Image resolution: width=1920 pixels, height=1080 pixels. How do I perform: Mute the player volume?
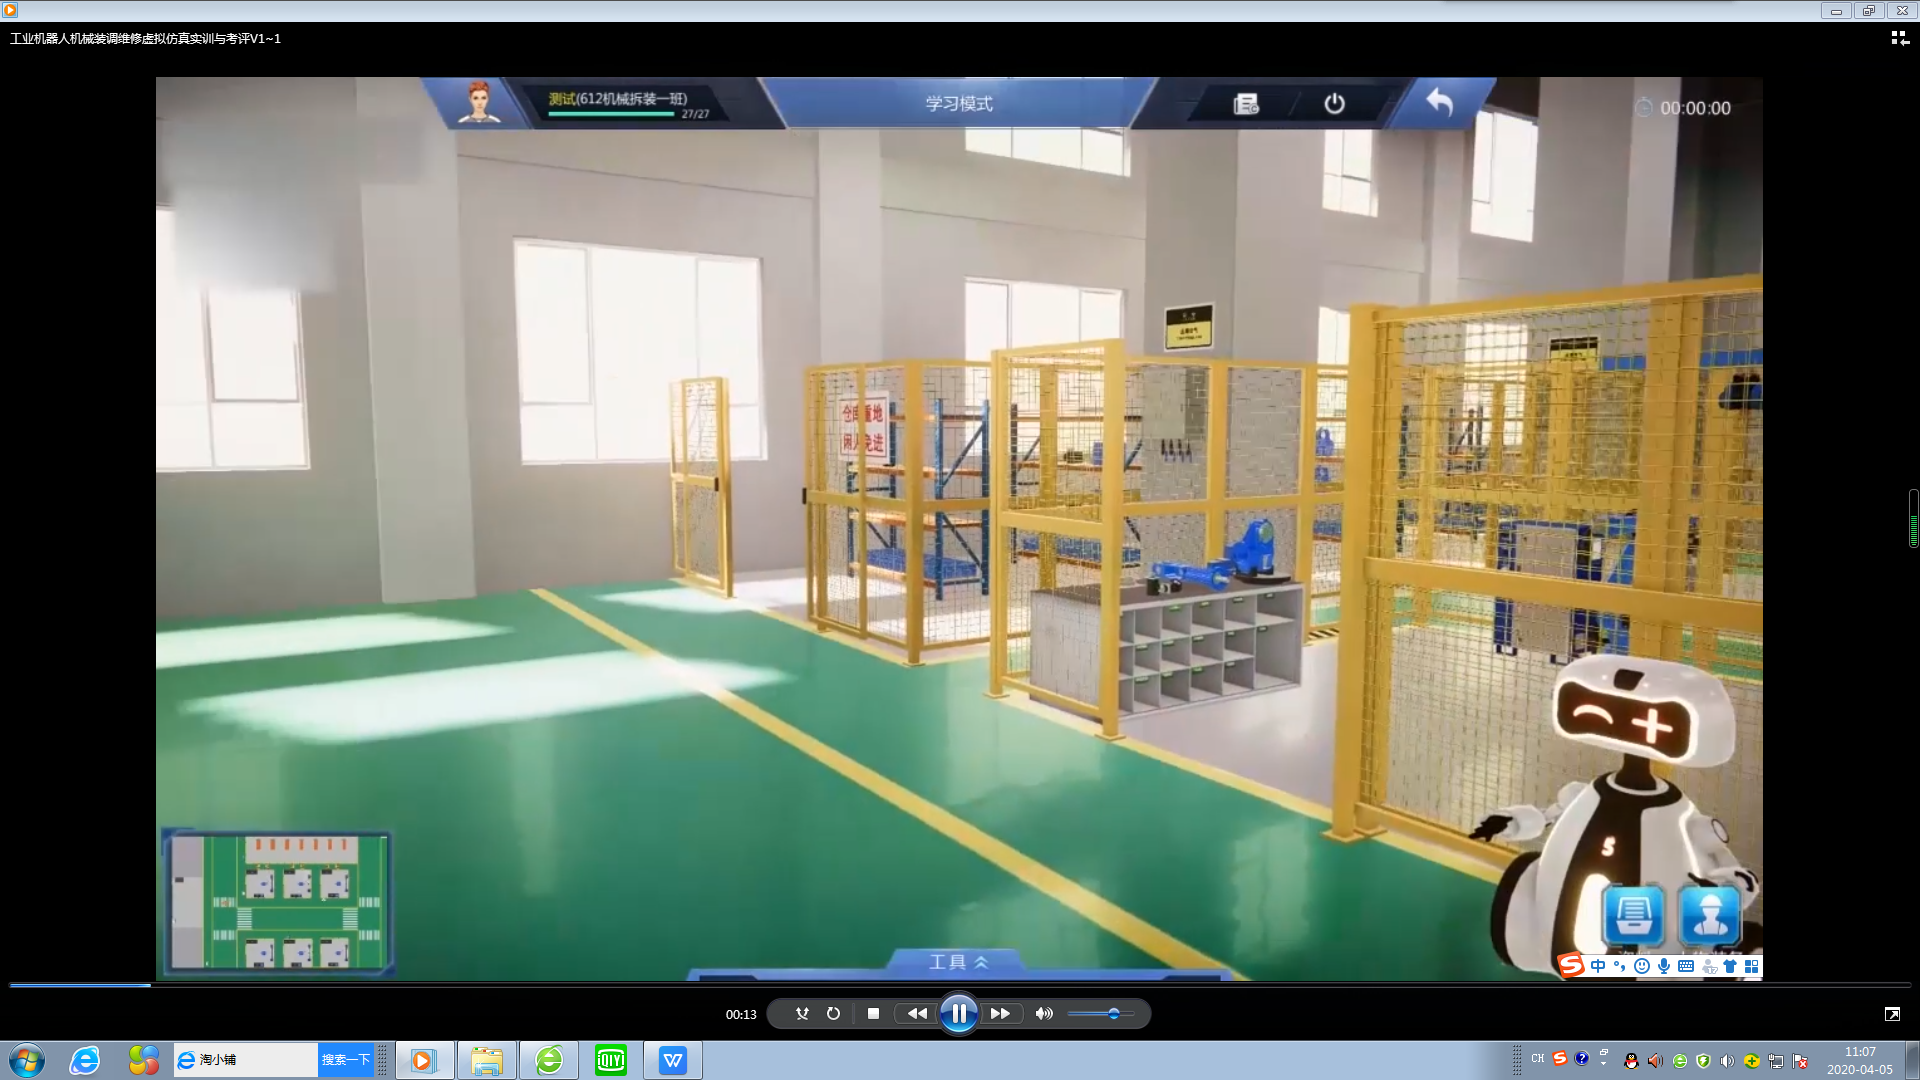pyautogui.click(x=1044, y=1014)
